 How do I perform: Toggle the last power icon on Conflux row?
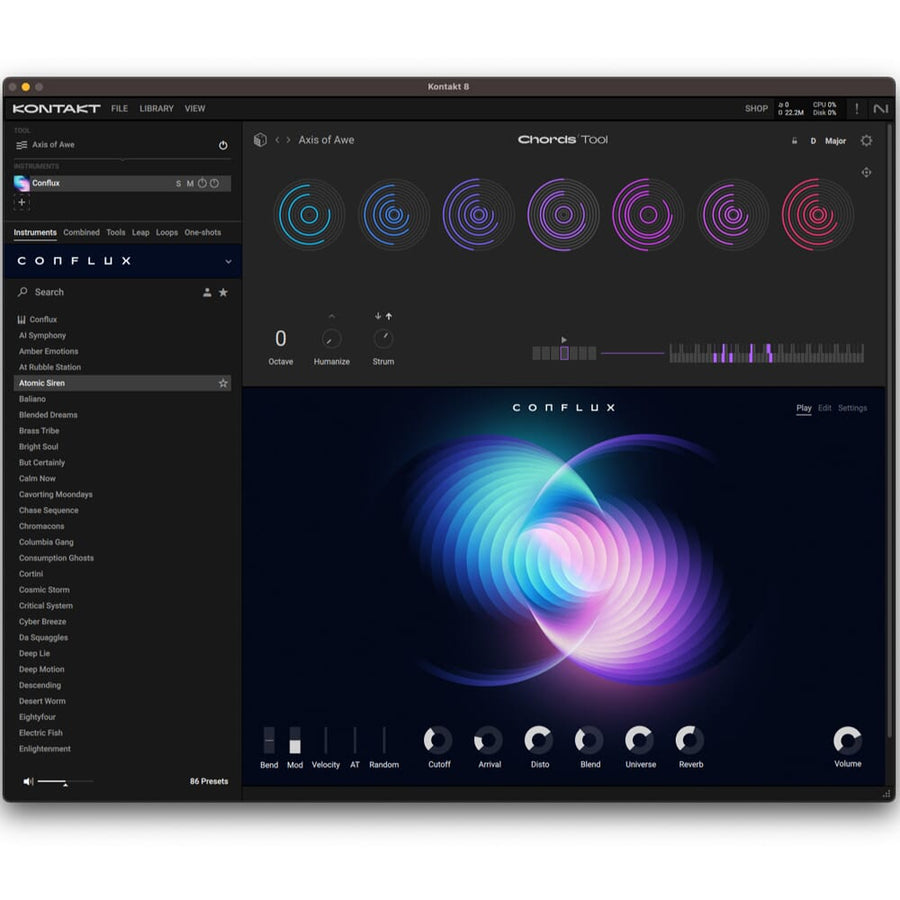[214, 184]
